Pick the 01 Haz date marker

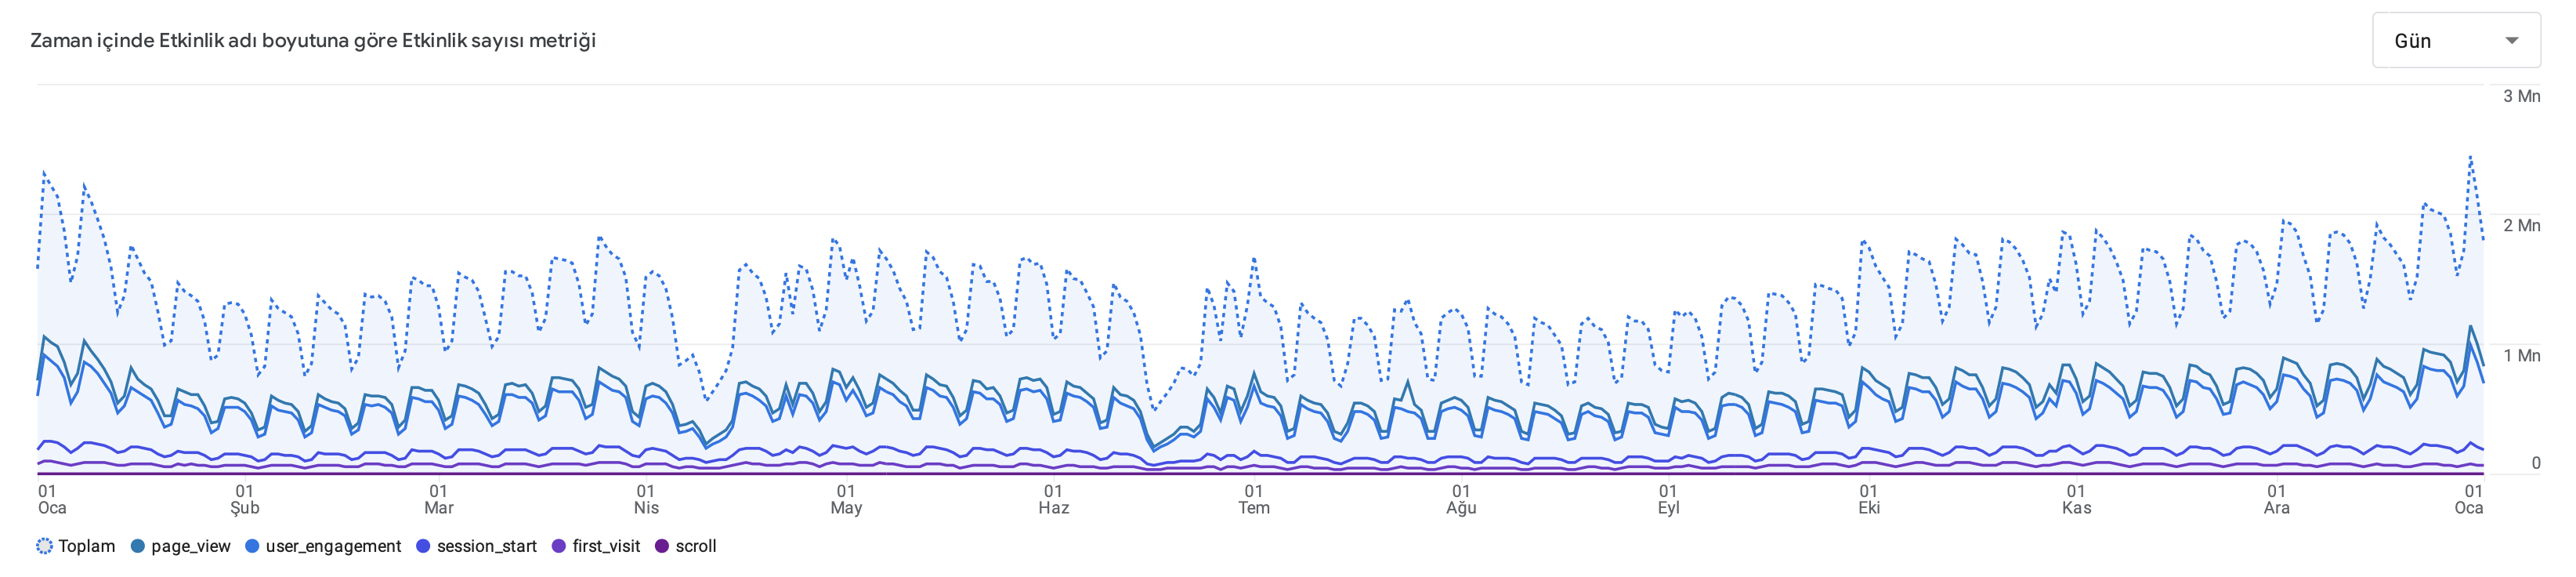pos(1053,499)
